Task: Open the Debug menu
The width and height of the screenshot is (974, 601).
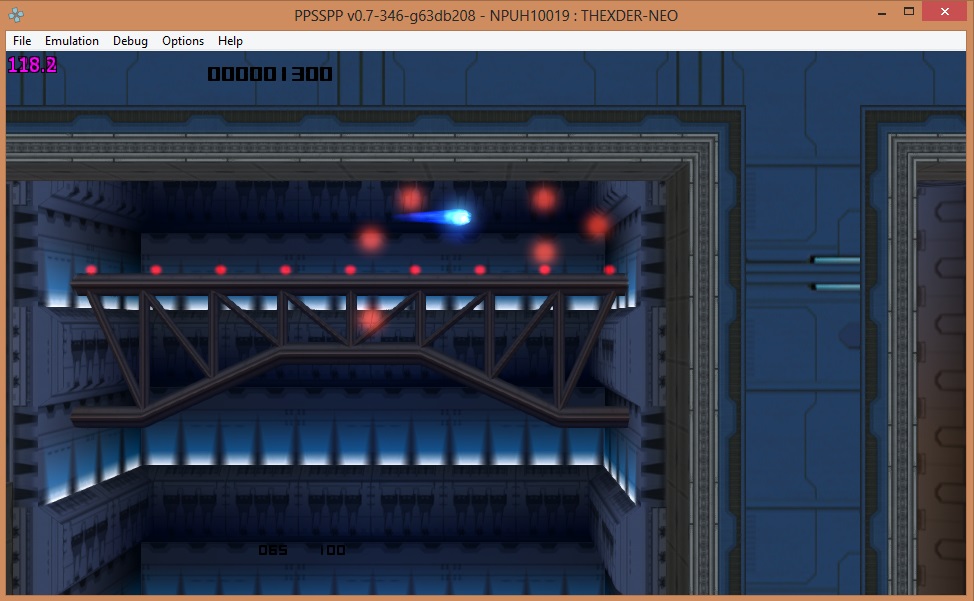Action: click(x=130, y=41)
